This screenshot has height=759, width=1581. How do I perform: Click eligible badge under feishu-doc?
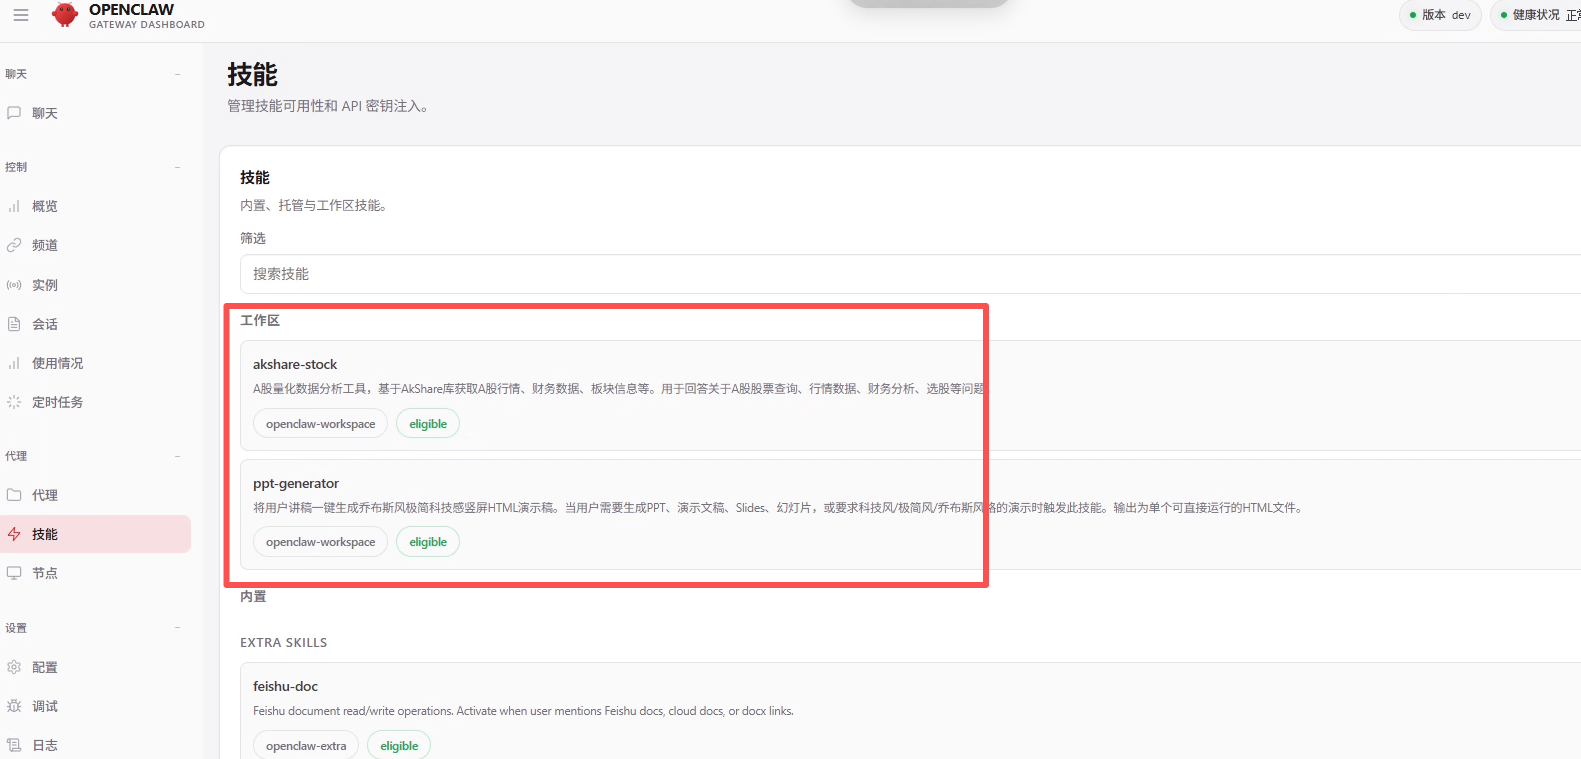[399, 746]
